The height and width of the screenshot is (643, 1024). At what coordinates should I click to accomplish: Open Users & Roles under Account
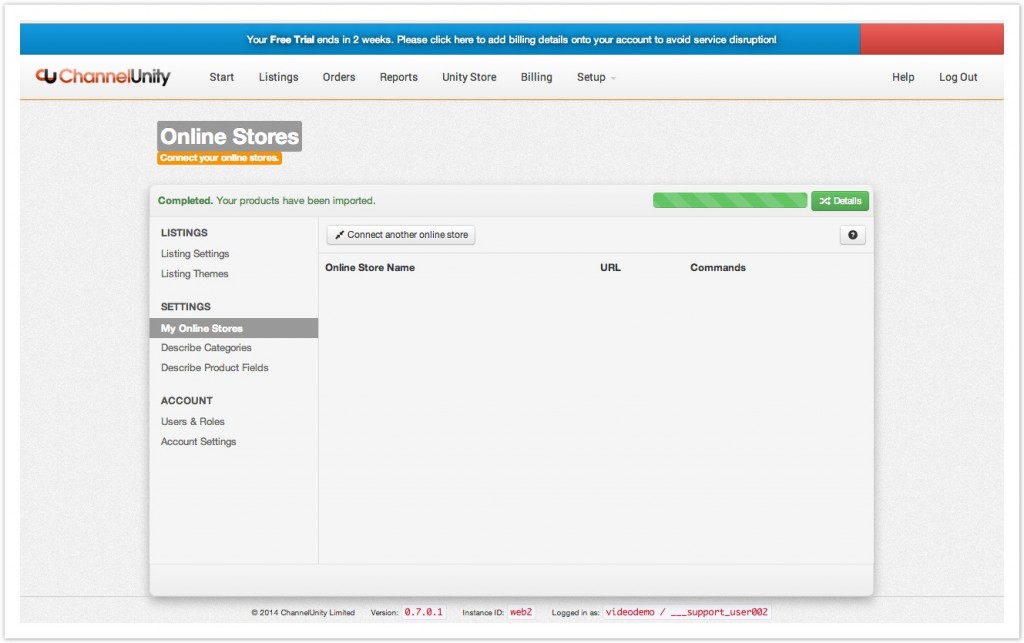[x=192, y=421]
